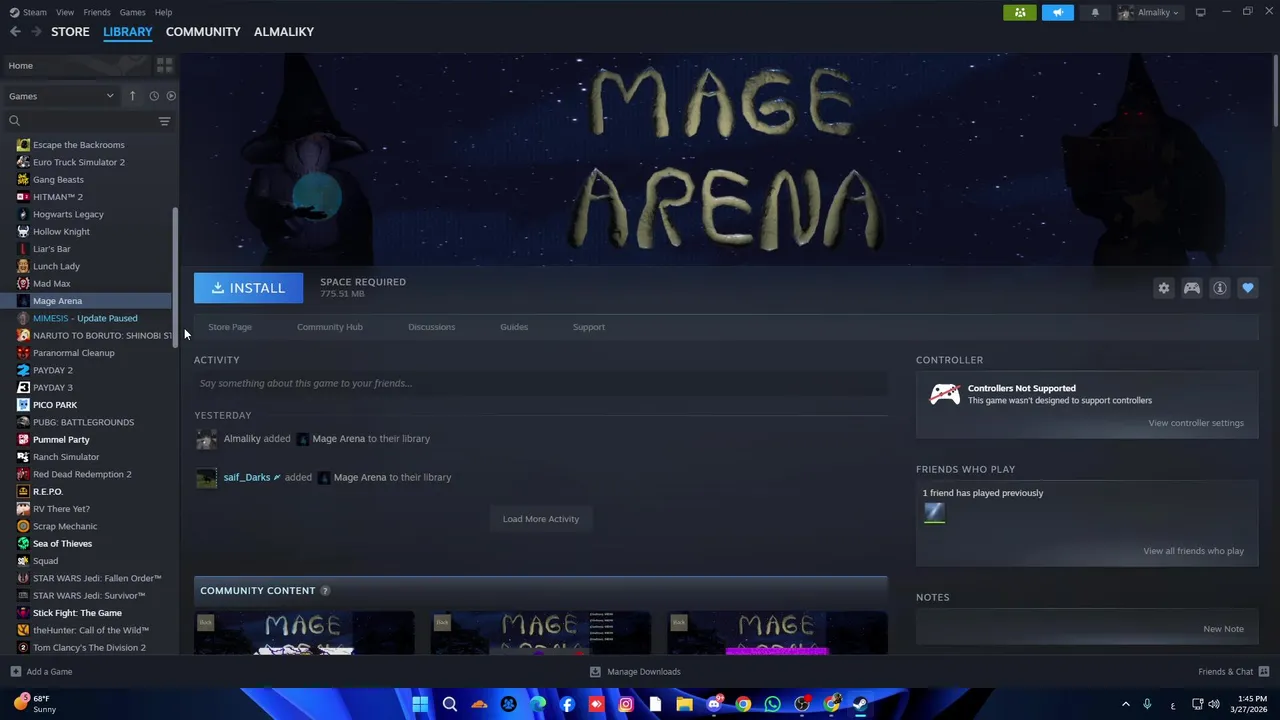
Task: Click Add a Game plus icon
Action: click(x=15, y=672)
